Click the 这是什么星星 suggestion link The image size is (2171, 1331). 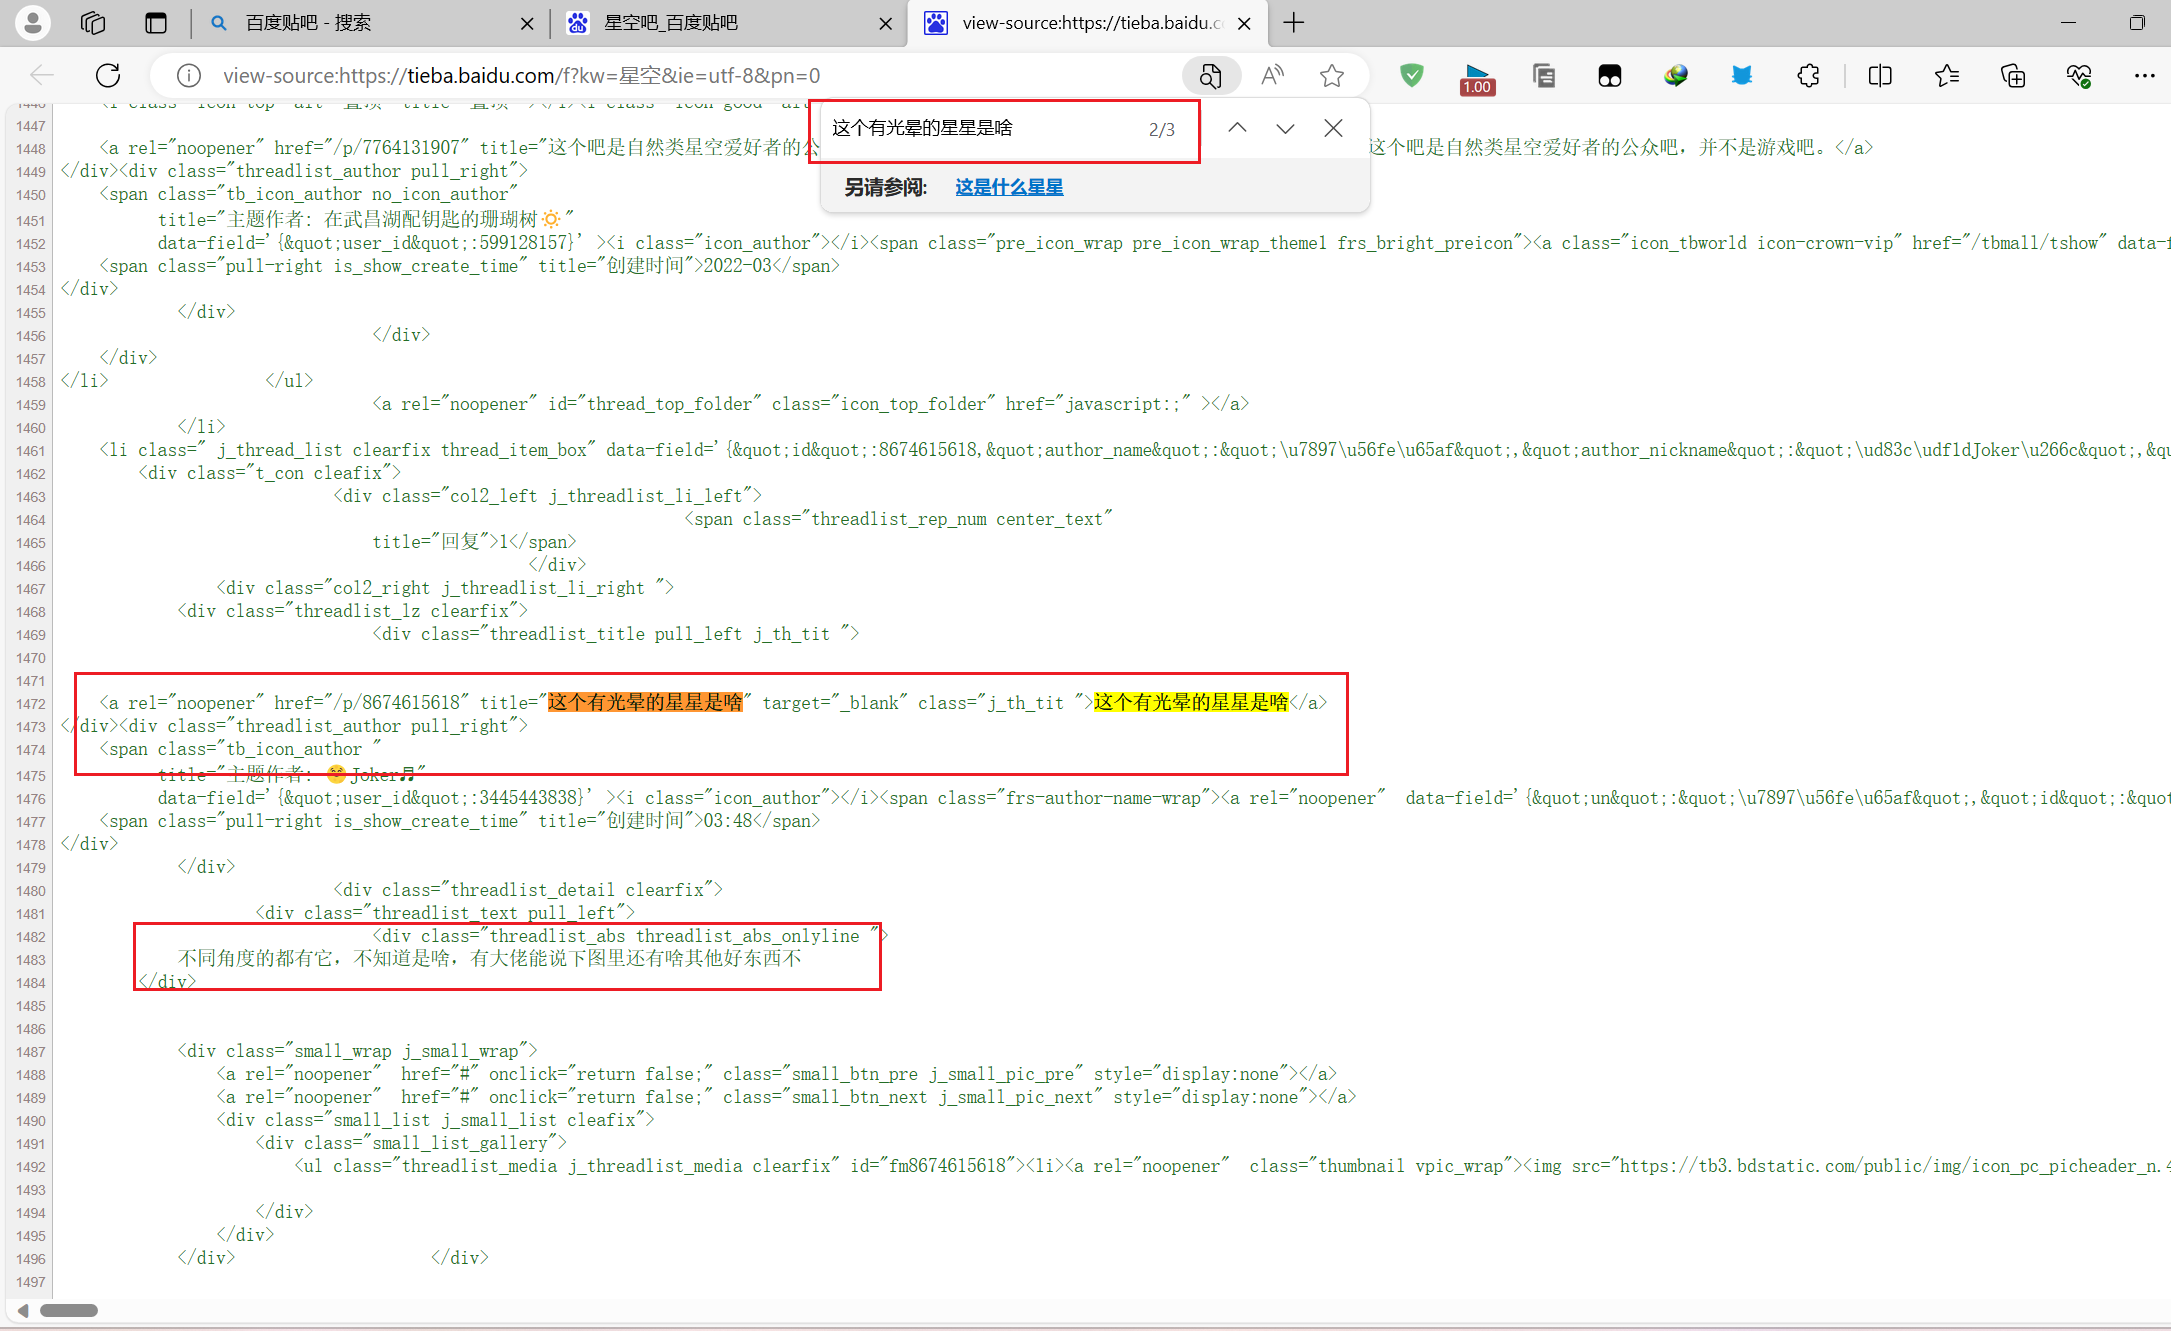(1008, 187)
